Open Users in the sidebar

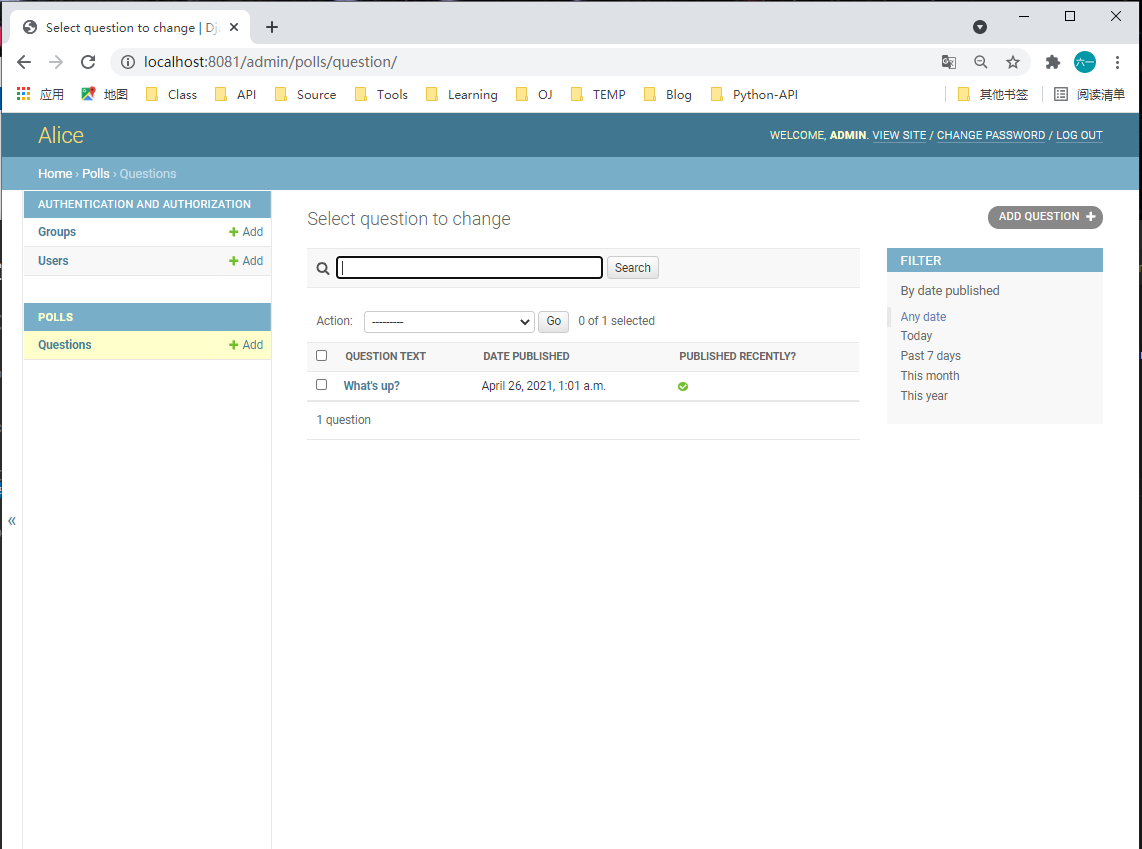53,261
